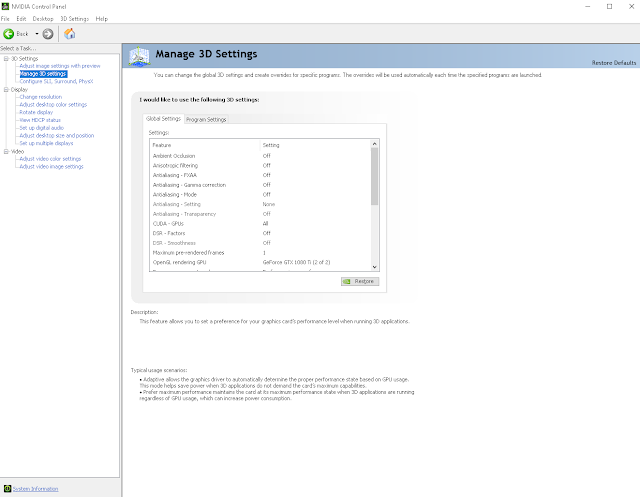Open Adjust video image settings
The height and width of the screenshot is (497, 640).
click(x=51, y=166)
